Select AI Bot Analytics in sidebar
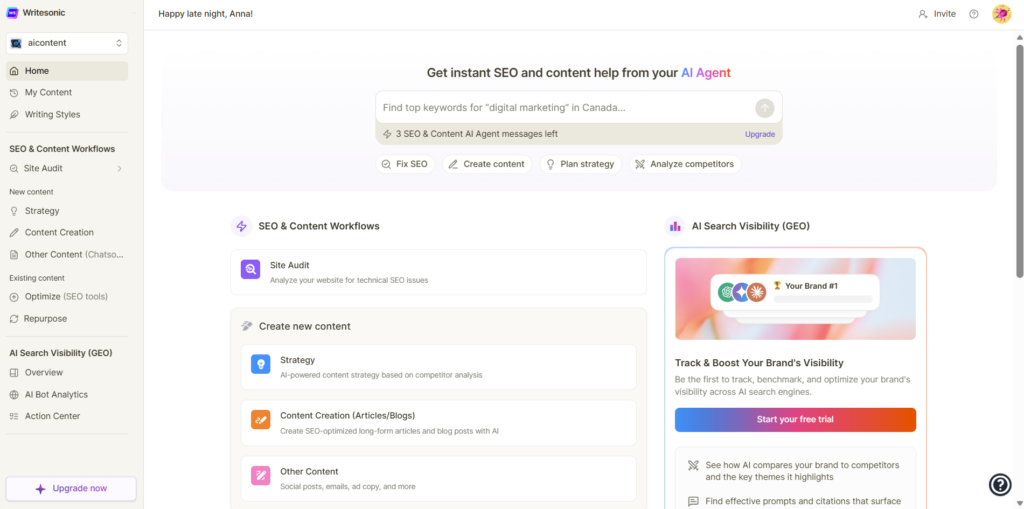This screenshot has height=509, width=1024. click(56, 395)
